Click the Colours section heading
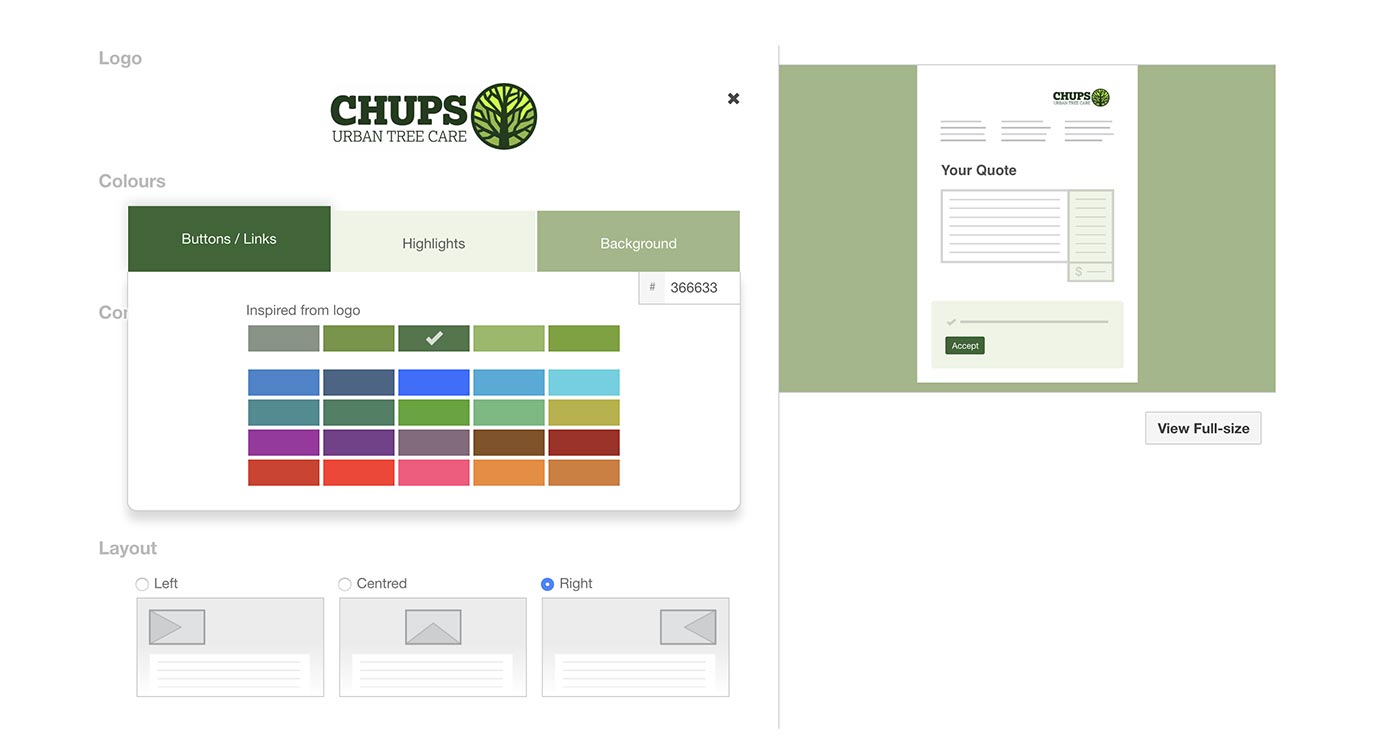Screen dimensions: 1384x750 (132, 181)
